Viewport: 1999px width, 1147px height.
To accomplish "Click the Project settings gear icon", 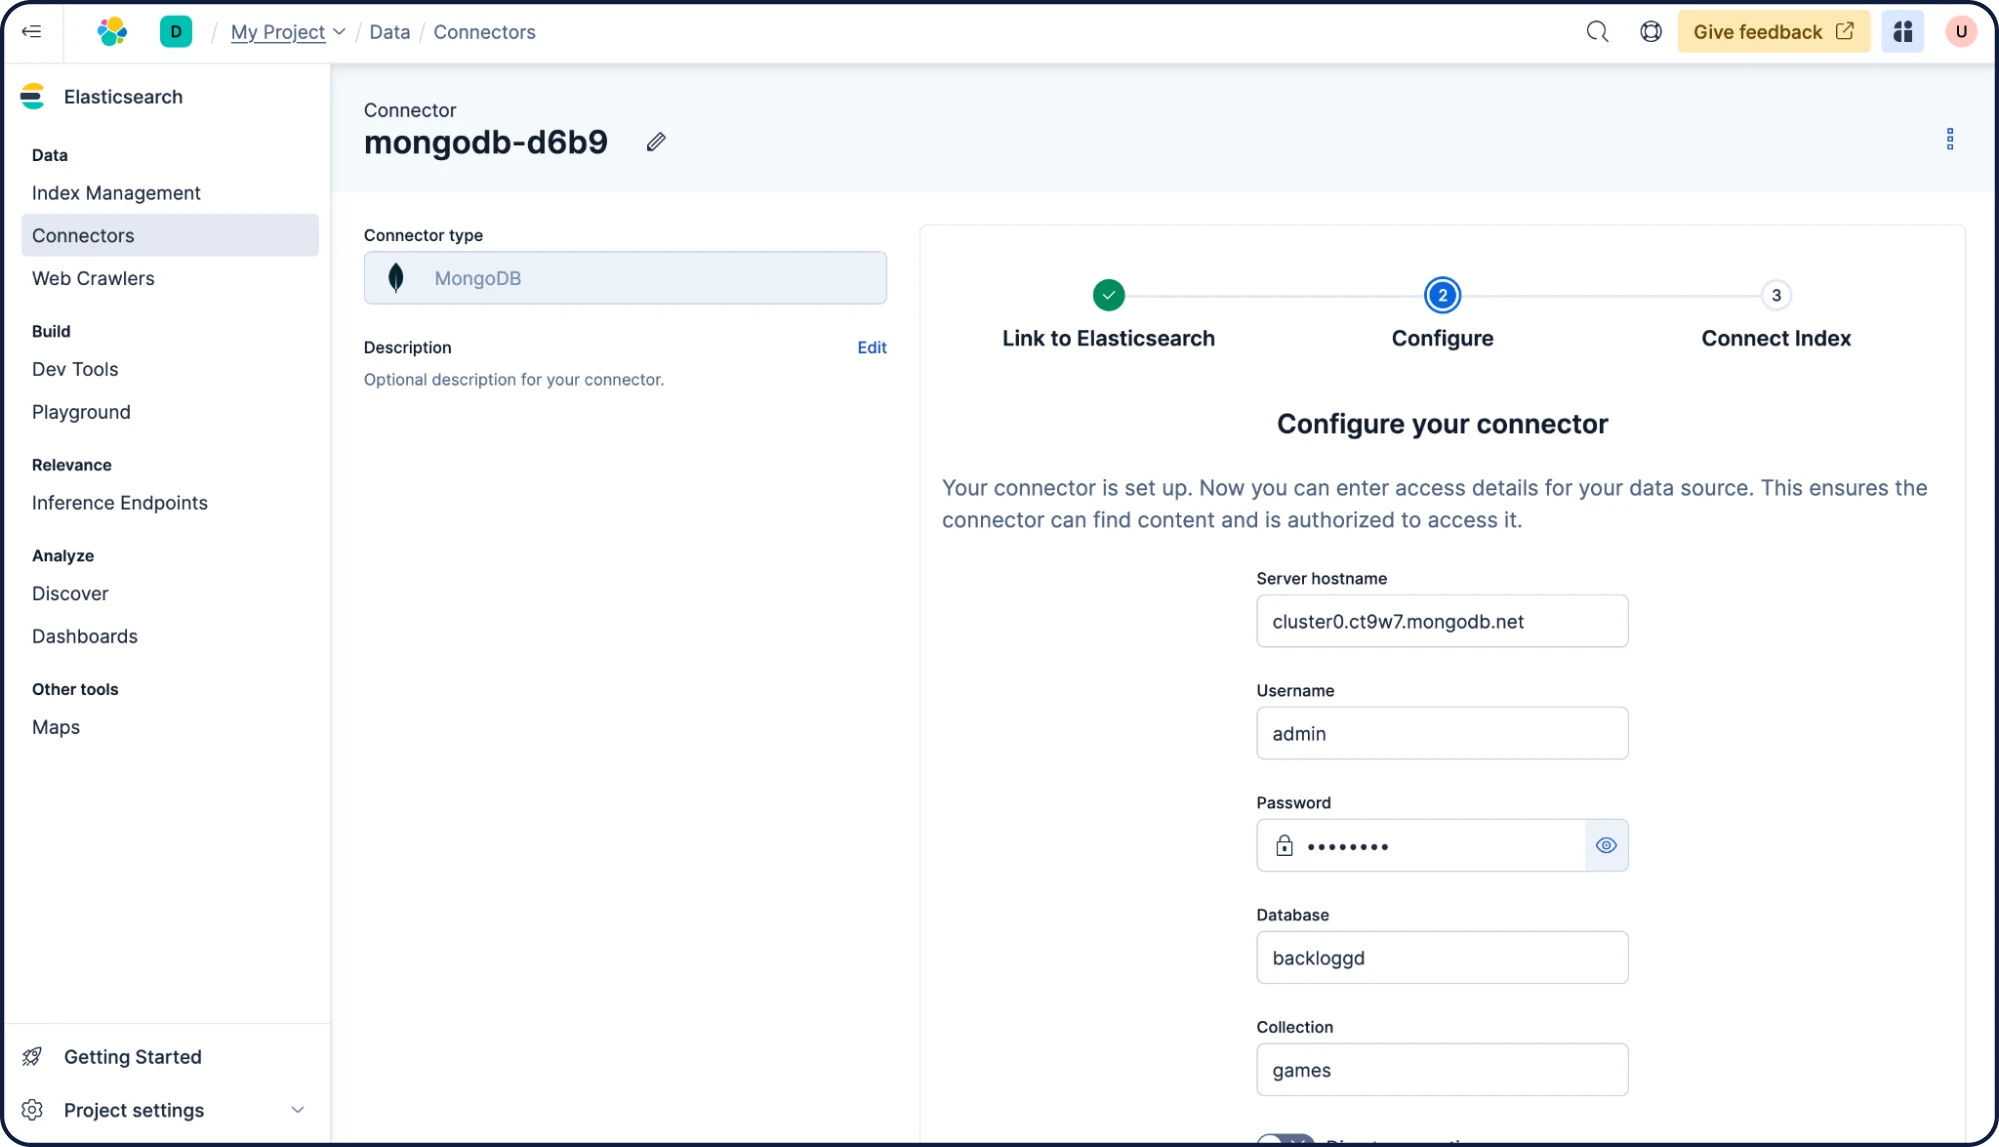I will pyautogui.click(x=32, y=1110).
